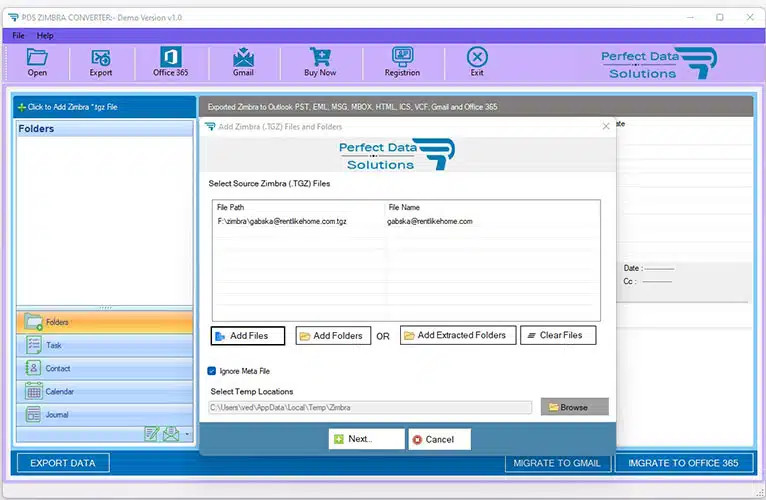Screen dimensions: 766x500
Task: Select the Contact navigation pane item
Action: (x=105, y=369)
